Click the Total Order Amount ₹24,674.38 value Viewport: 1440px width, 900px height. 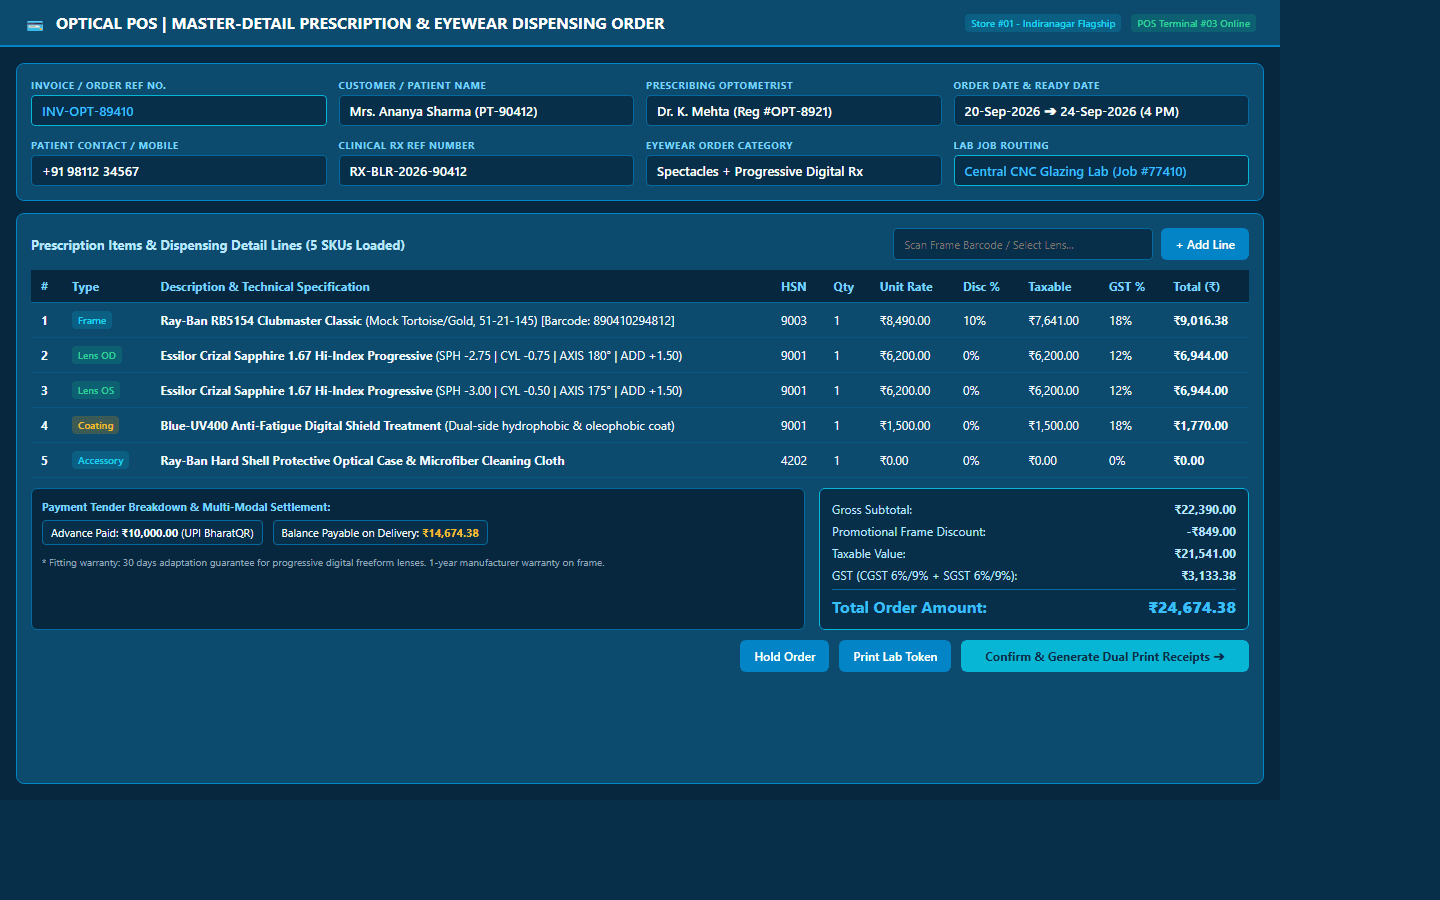click(x=1192, y=608)
